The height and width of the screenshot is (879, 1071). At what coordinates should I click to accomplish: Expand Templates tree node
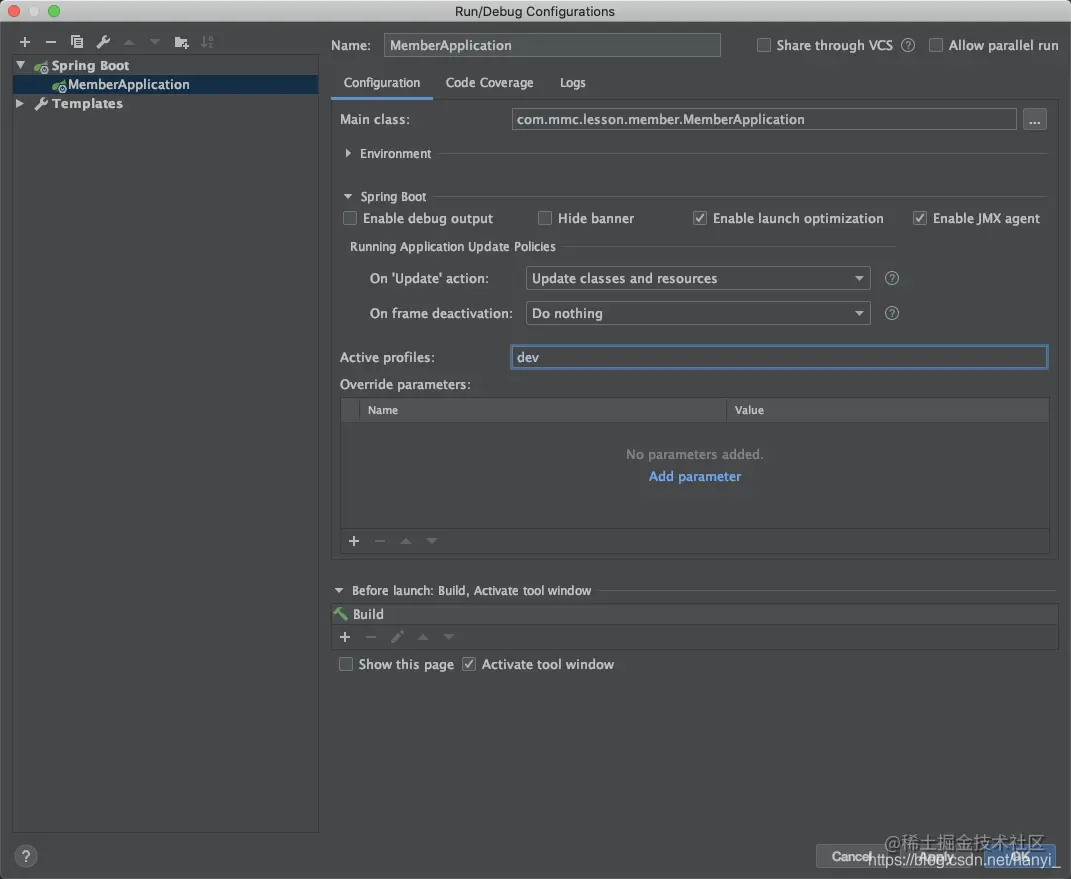pyautogui.click(x=20, y=104)
